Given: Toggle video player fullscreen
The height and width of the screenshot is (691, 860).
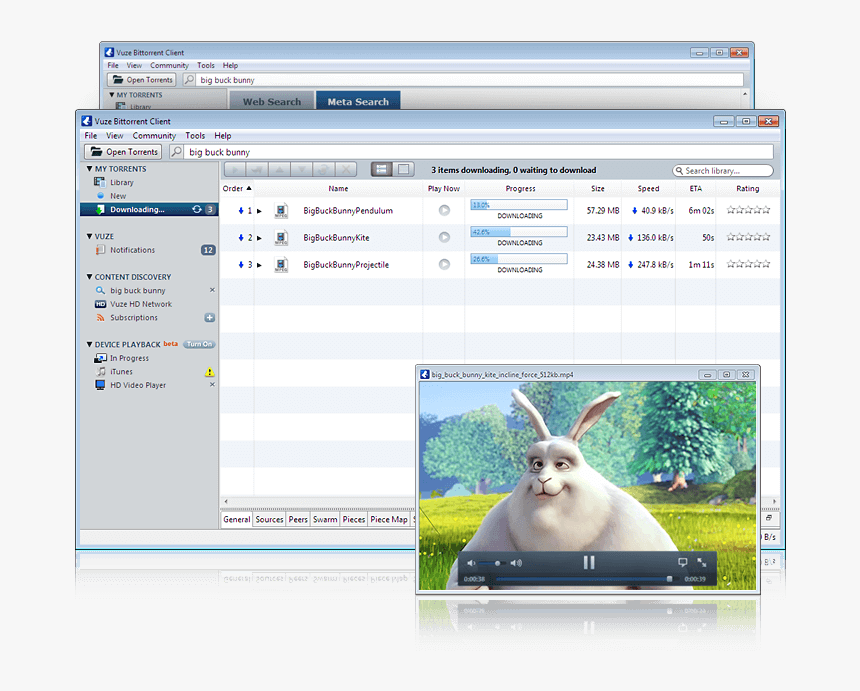Looking at the screenshot, I should coord(702,563).
